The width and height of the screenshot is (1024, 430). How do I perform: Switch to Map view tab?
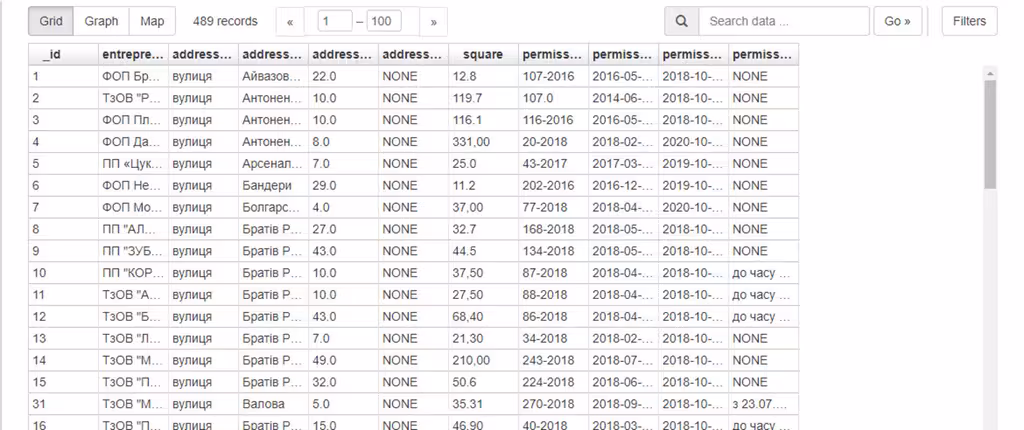coord(152,21)
